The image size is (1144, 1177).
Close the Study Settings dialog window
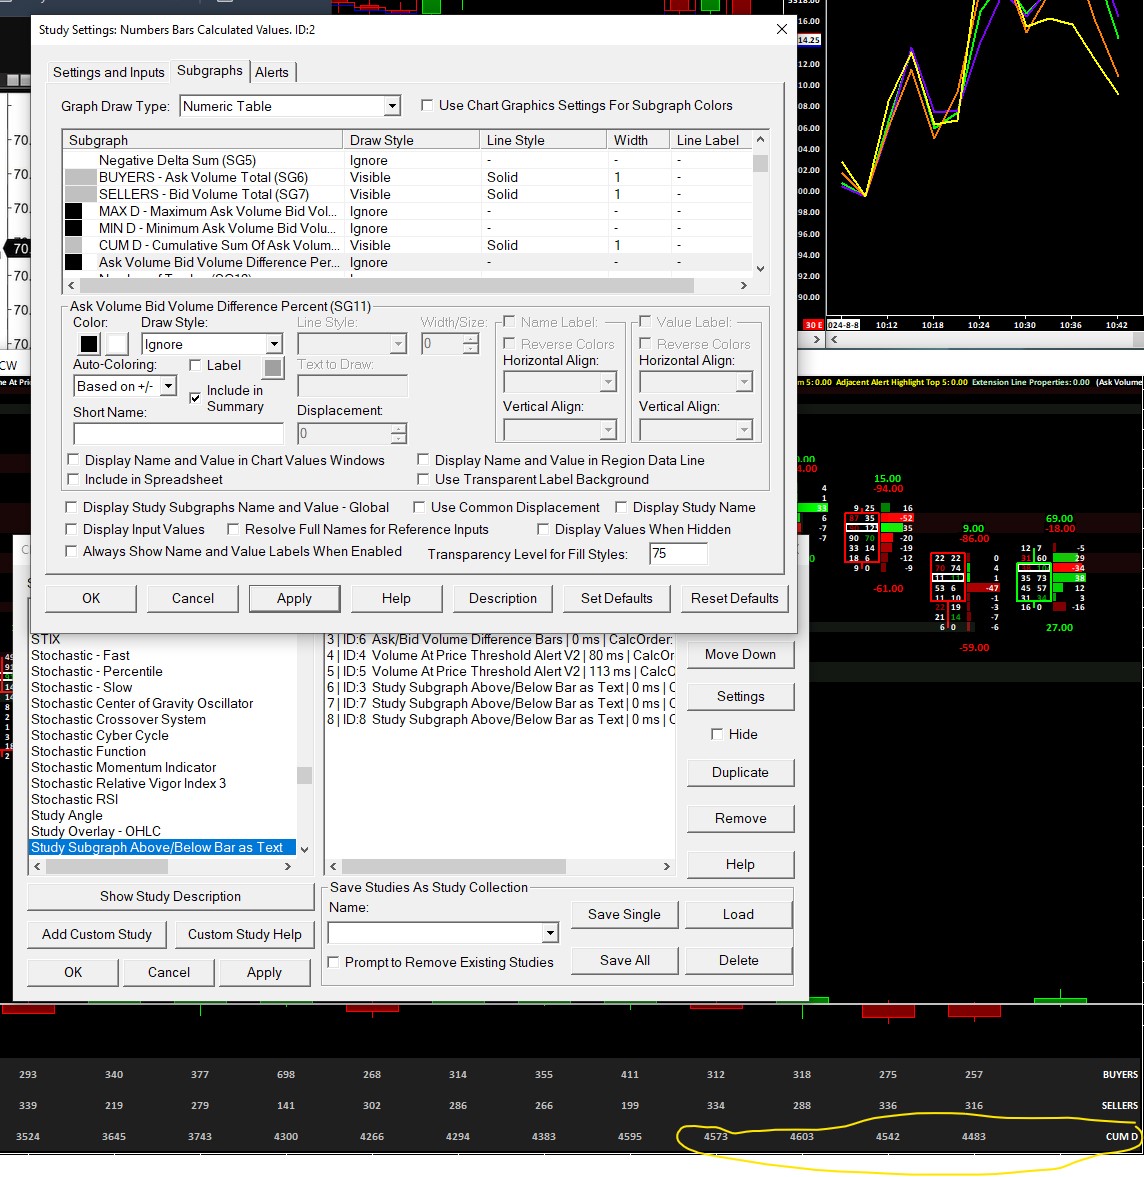pyautogui.click(x=782, y=29)
